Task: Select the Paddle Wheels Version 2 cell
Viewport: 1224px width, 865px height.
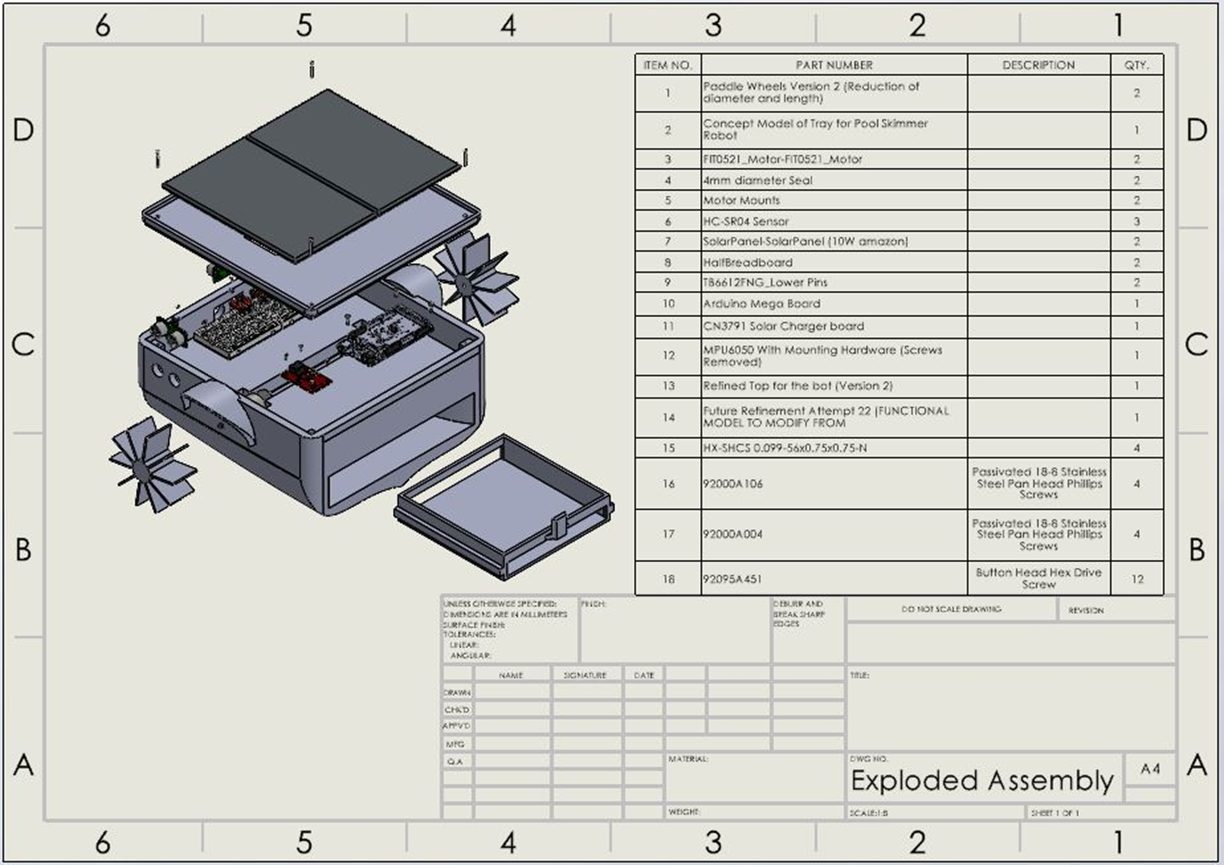Action: click(834, 93)
